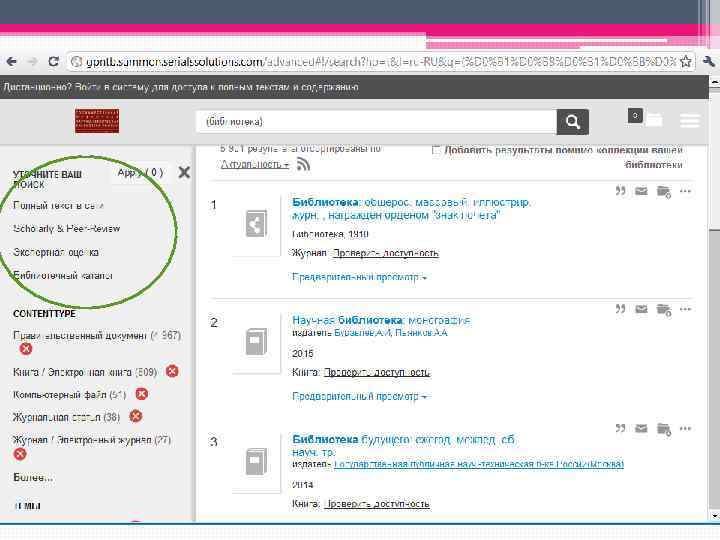Open more actions ellipsis for result 1

click(685, 191)
